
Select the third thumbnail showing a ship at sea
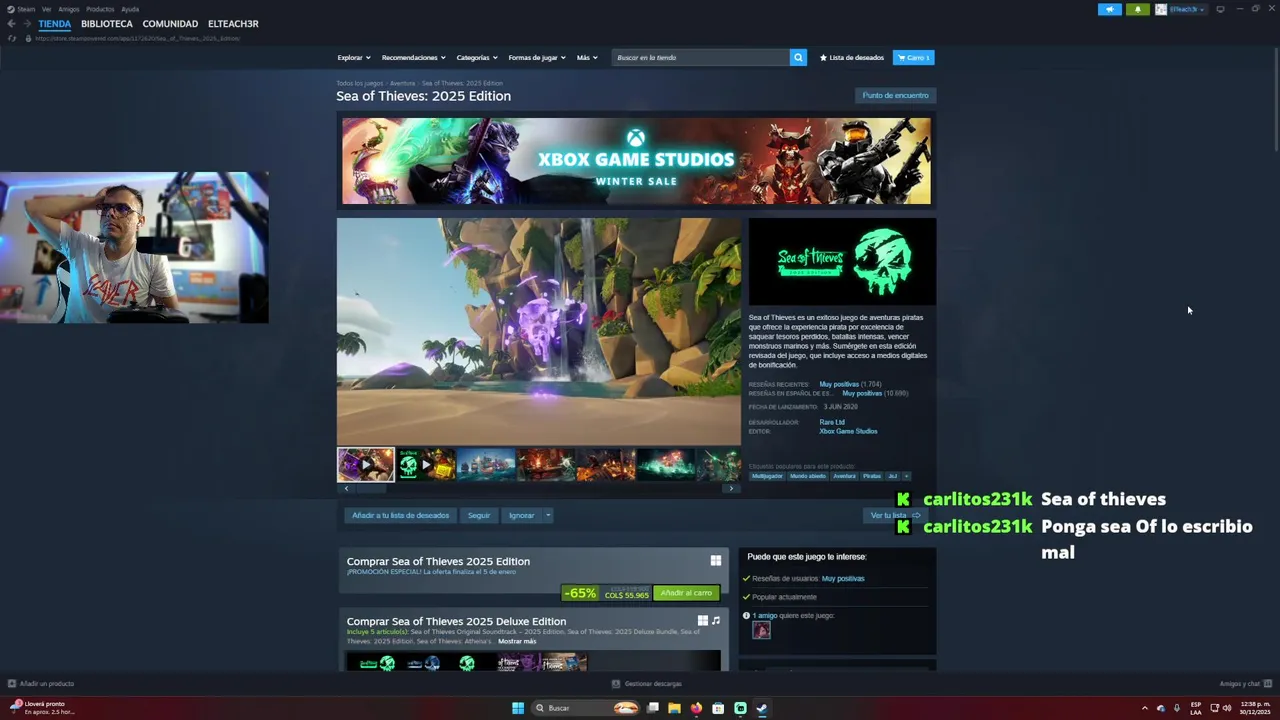tap(486, 465)
